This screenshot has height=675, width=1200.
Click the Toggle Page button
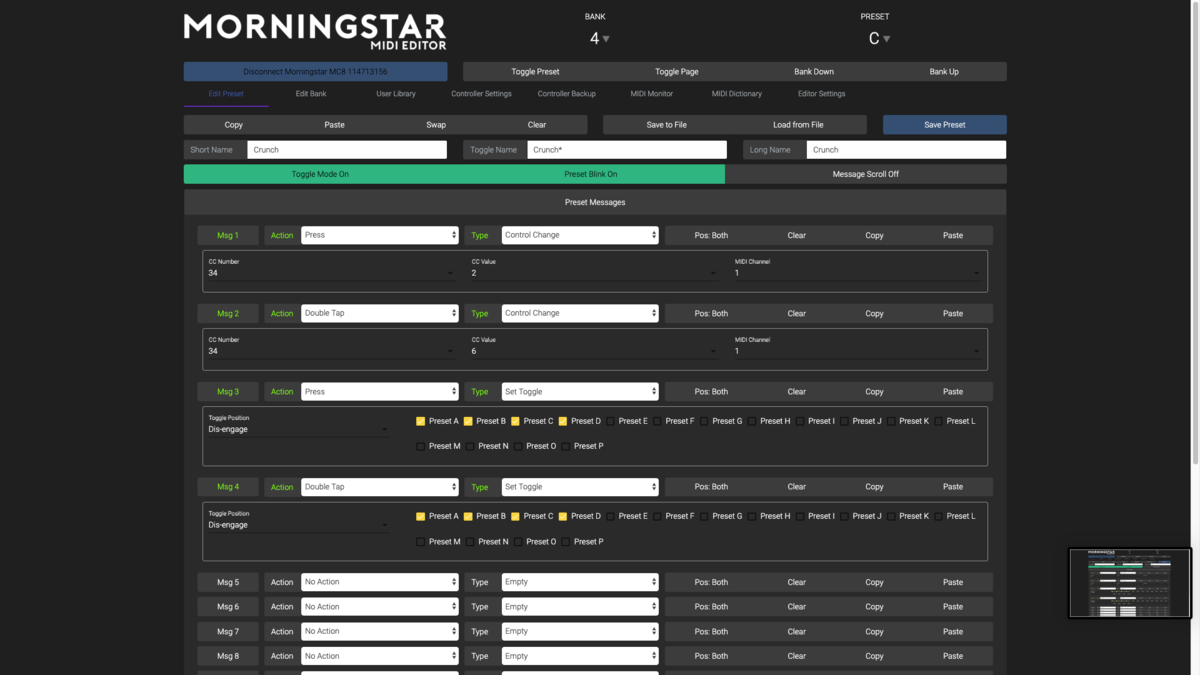676,72
